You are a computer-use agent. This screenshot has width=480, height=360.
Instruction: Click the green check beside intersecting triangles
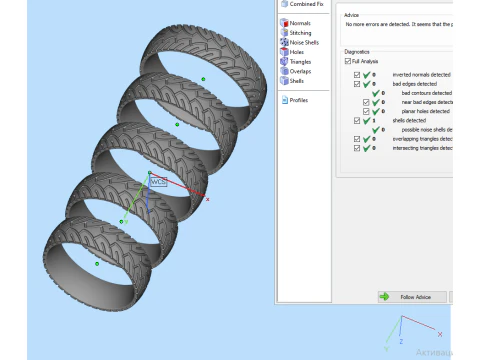coord(367,148)
